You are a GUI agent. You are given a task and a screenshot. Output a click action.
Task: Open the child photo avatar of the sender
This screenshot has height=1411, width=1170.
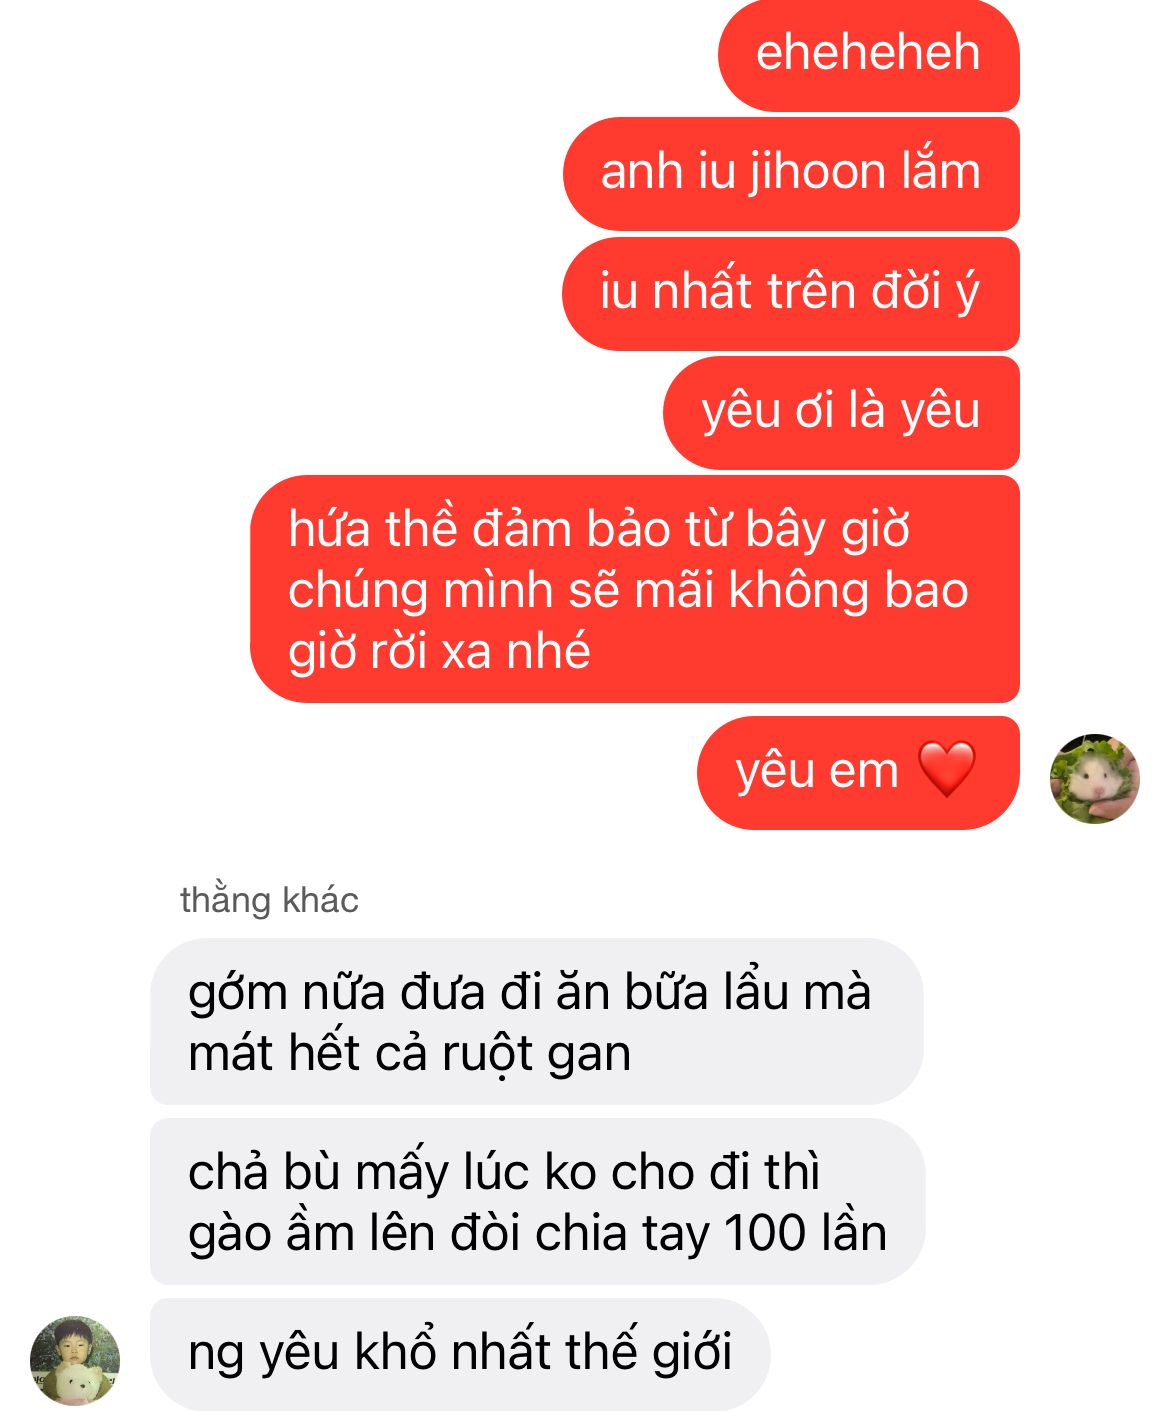tap(75, 1360)
